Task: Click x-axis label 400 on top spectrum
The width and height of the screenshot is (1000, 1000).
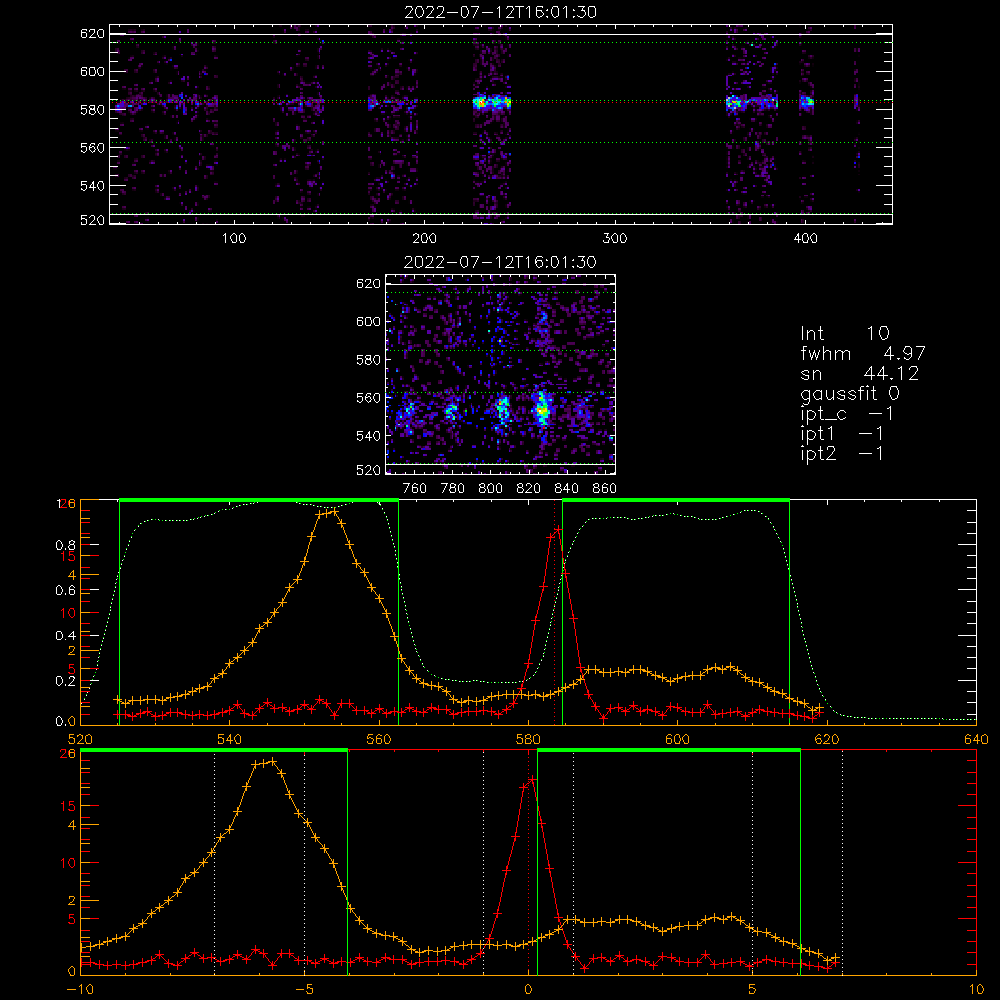Action: [805, 239]
